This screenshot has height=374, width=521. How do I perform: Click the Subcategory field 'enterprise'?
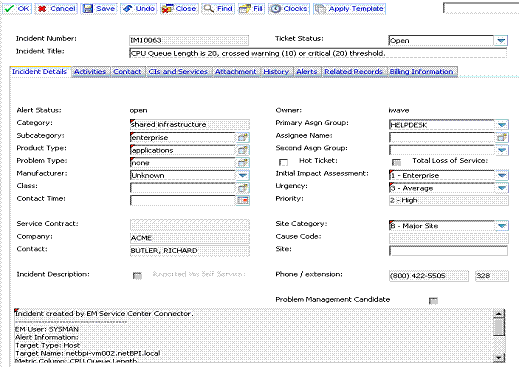tap(183, 137)
